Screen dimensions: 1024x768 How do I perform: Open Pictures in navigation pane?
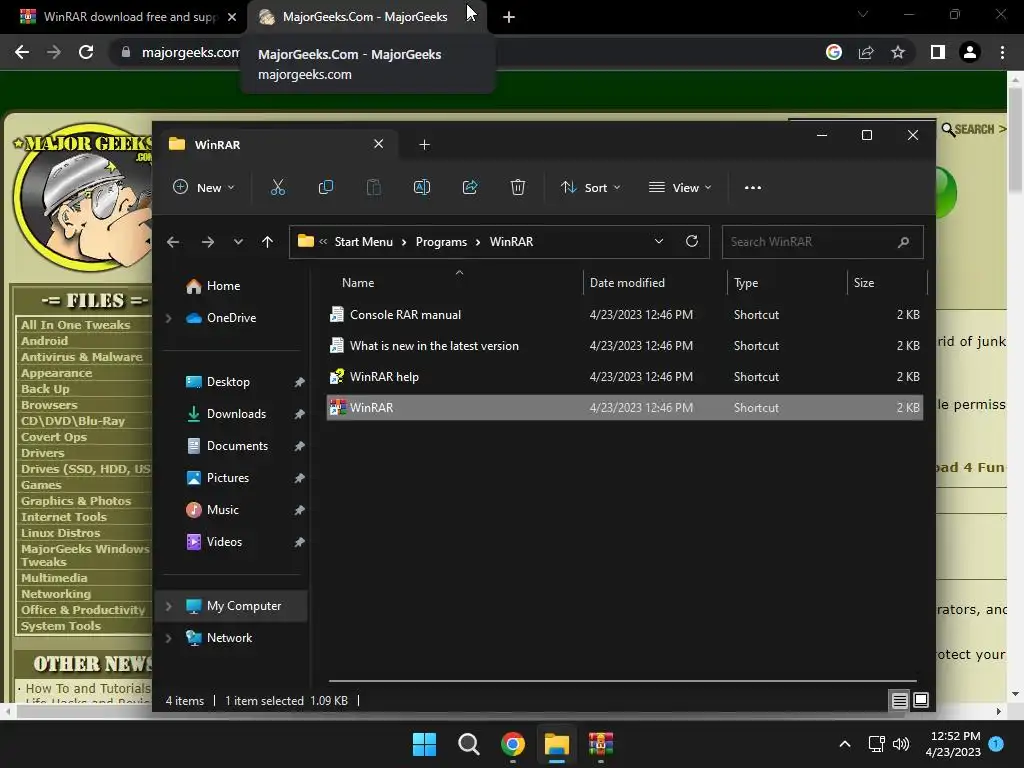click(227, 478)
